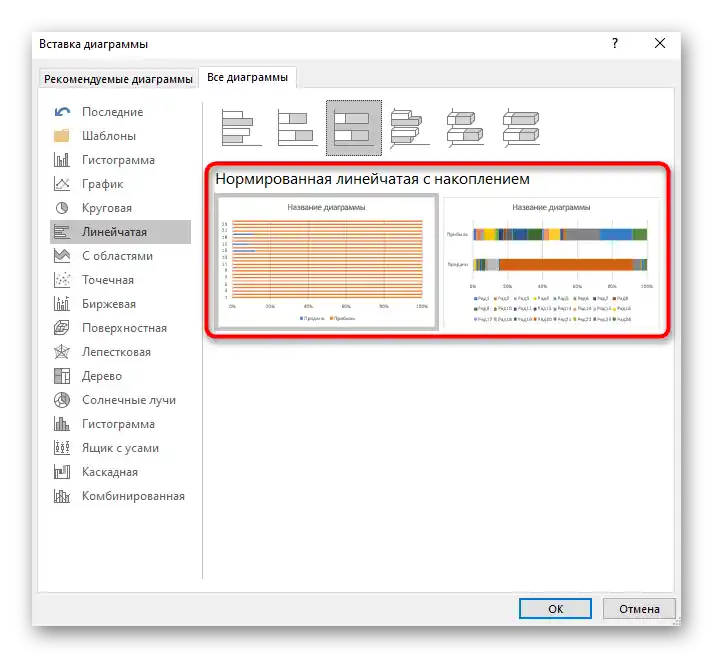Click the Каскадная waterfall chart icon

click(x=62, y=472)
